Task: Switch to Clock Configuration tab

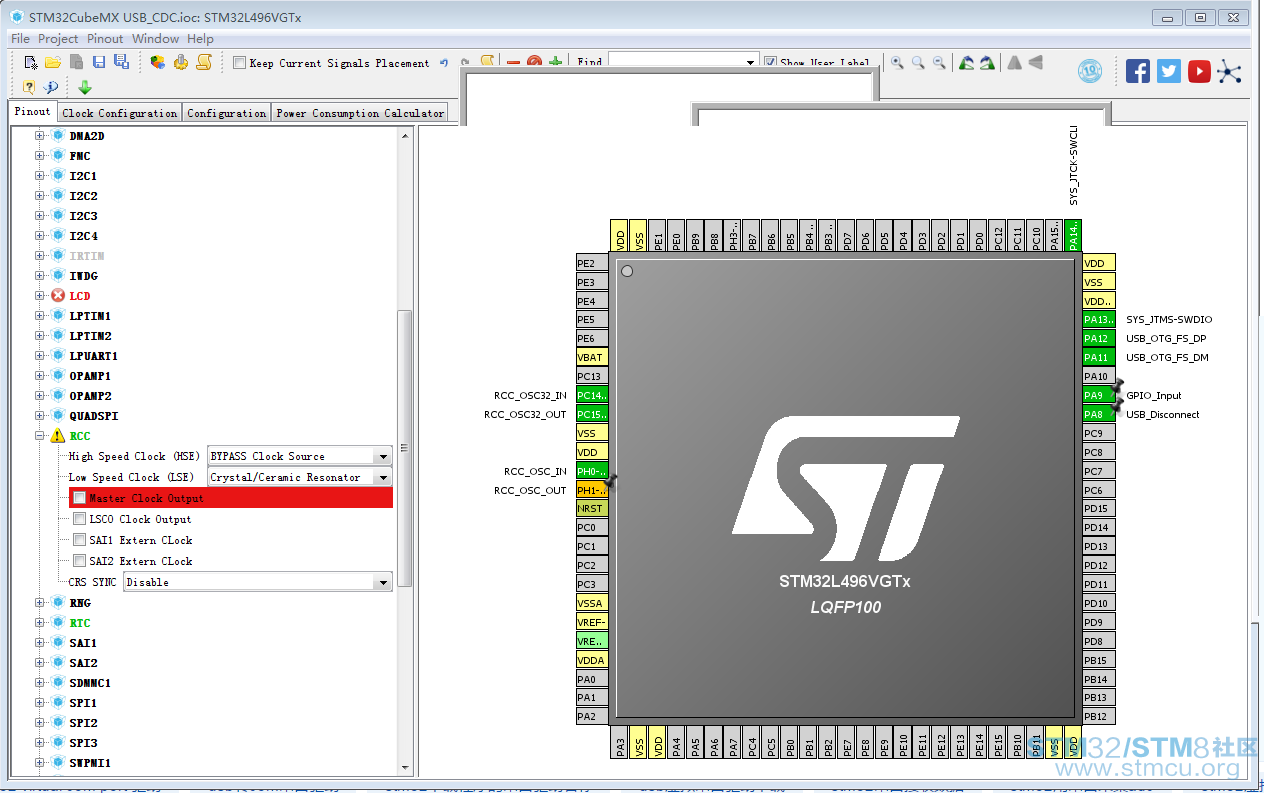Action: point(120,113)
